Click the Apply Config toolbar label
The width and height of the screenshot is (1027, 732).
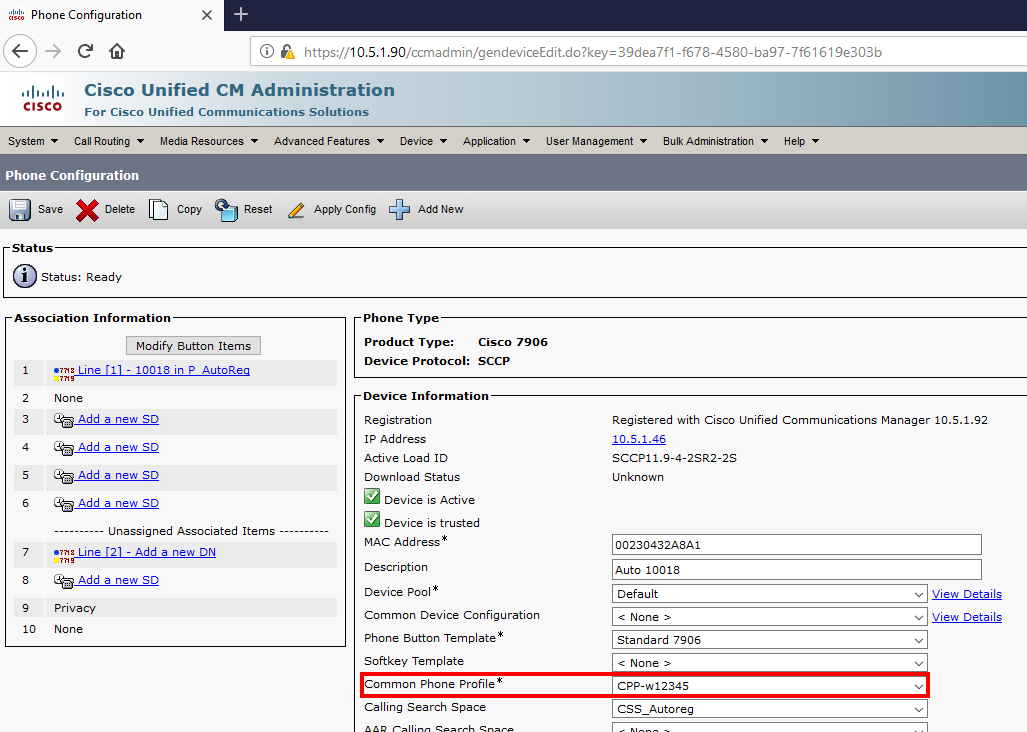point(345,210)
